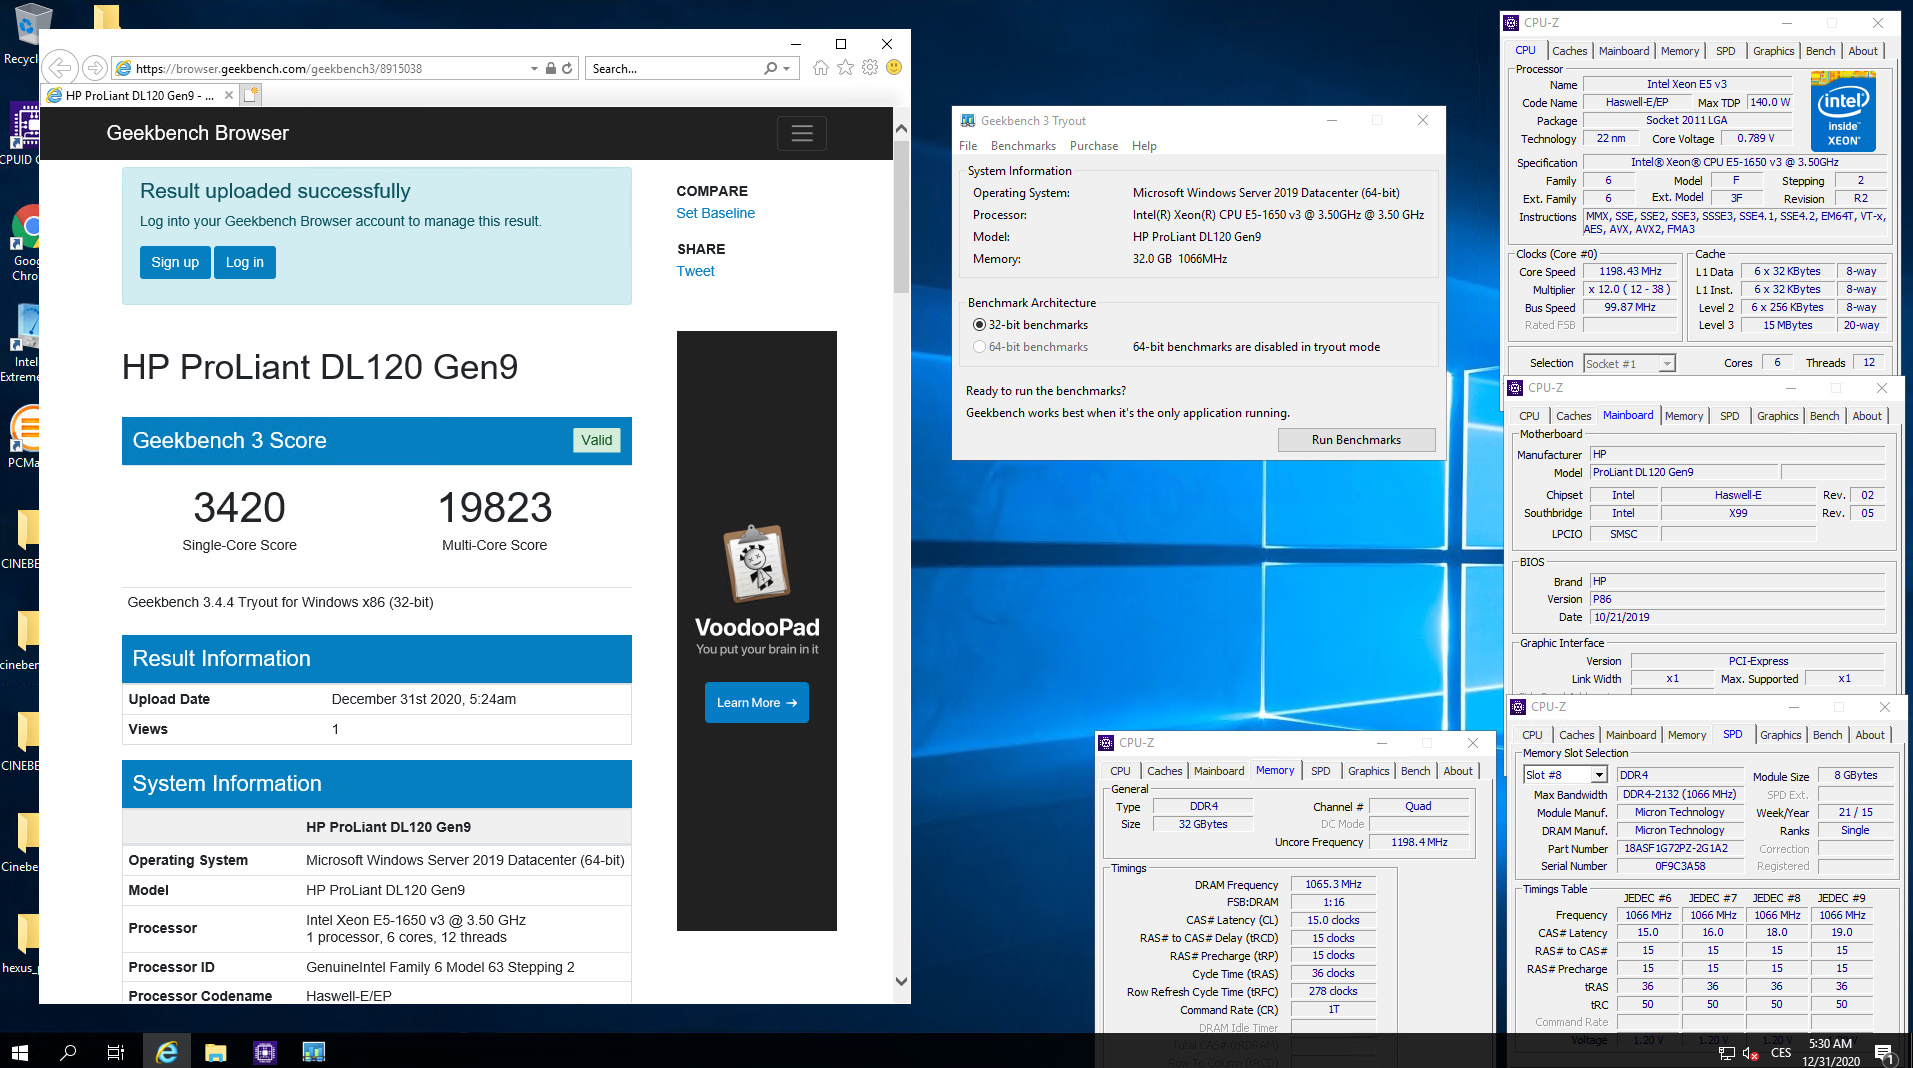1913x1068 pixels.
Task: Click Internet Explorer taskbar icon
Action: 166,1052
